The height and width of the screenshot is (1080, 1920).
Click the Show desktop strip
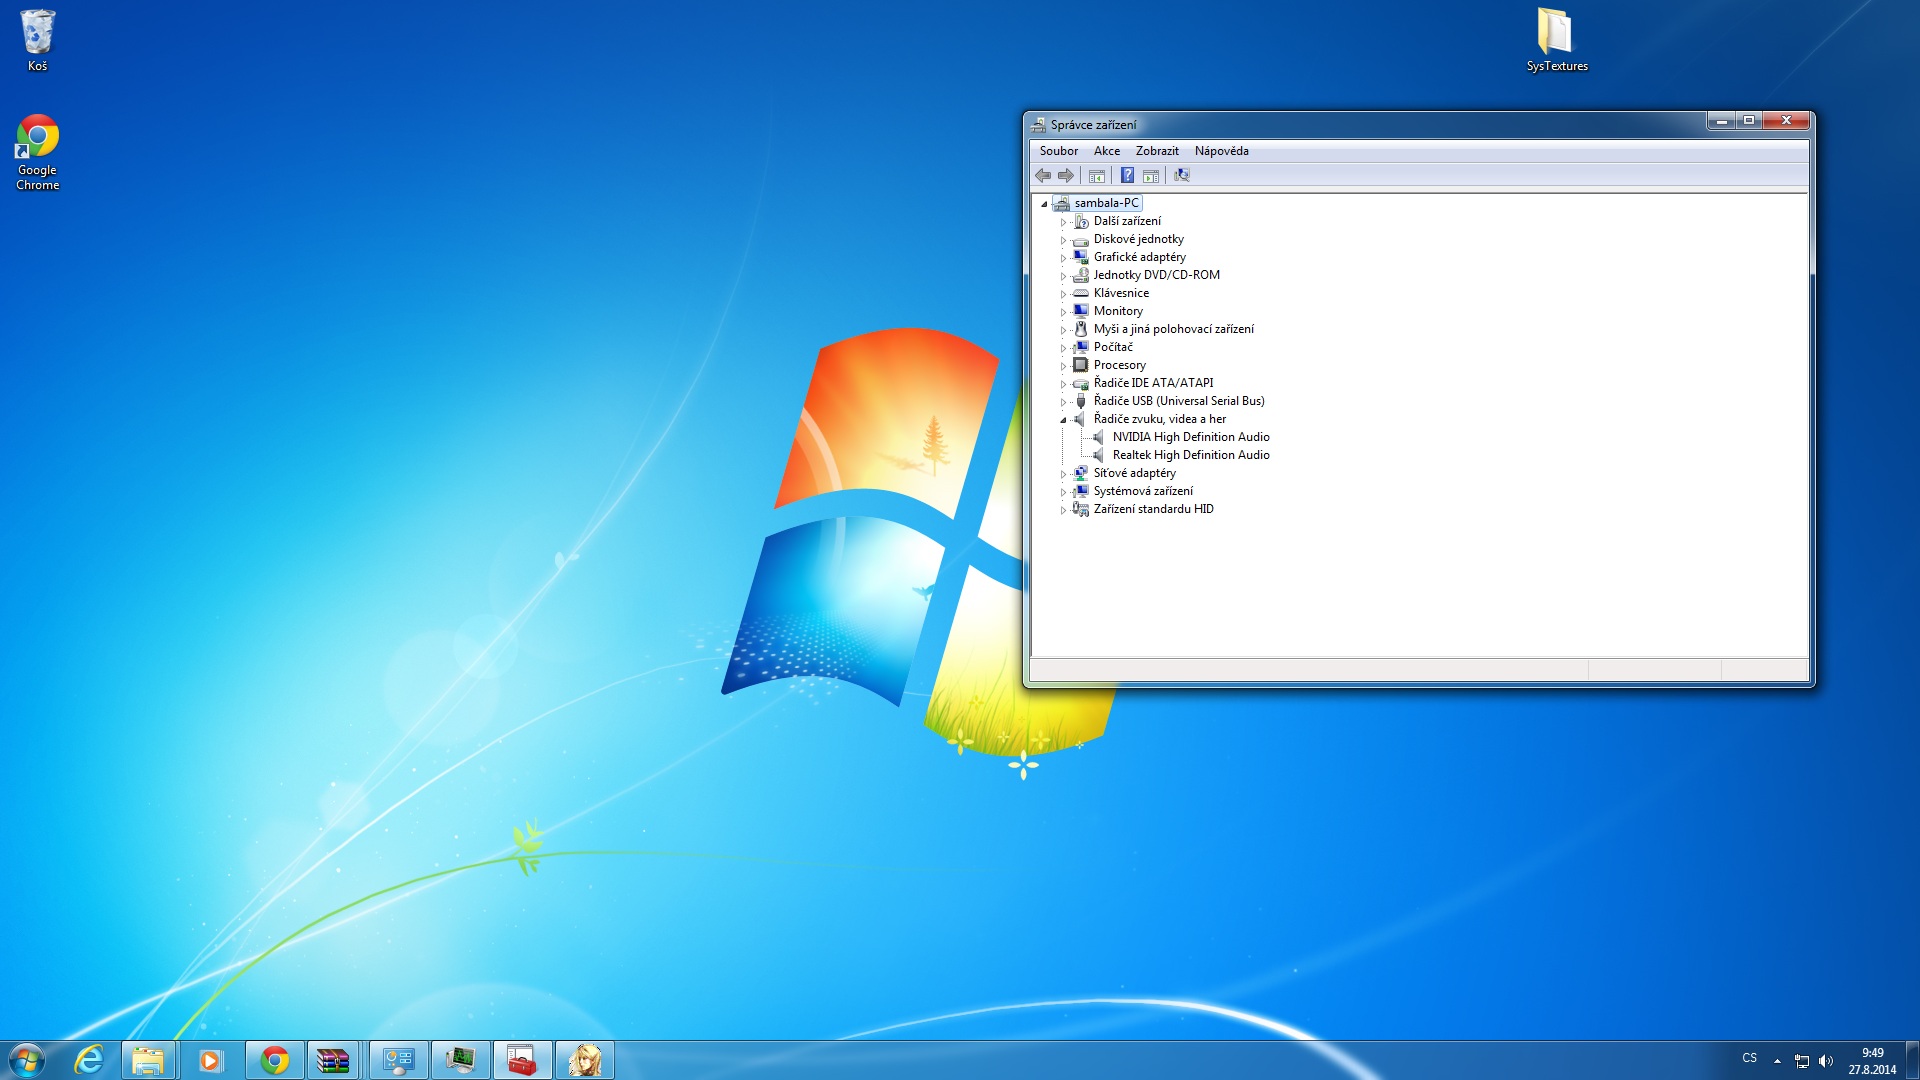[1912, 1060]
